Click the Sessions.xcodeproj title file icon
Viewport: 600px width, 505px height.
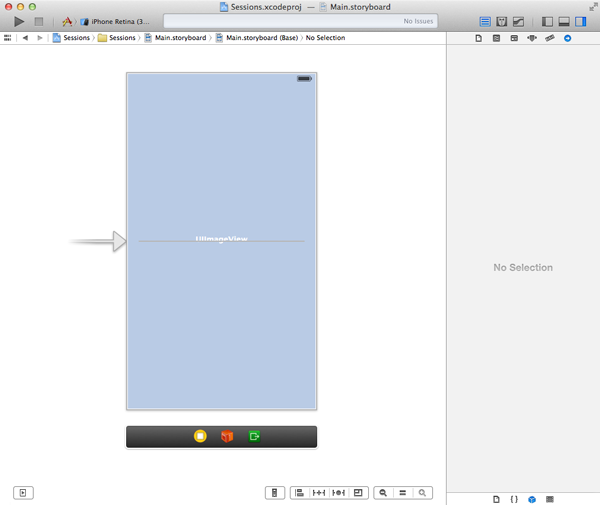click(224, 7)
